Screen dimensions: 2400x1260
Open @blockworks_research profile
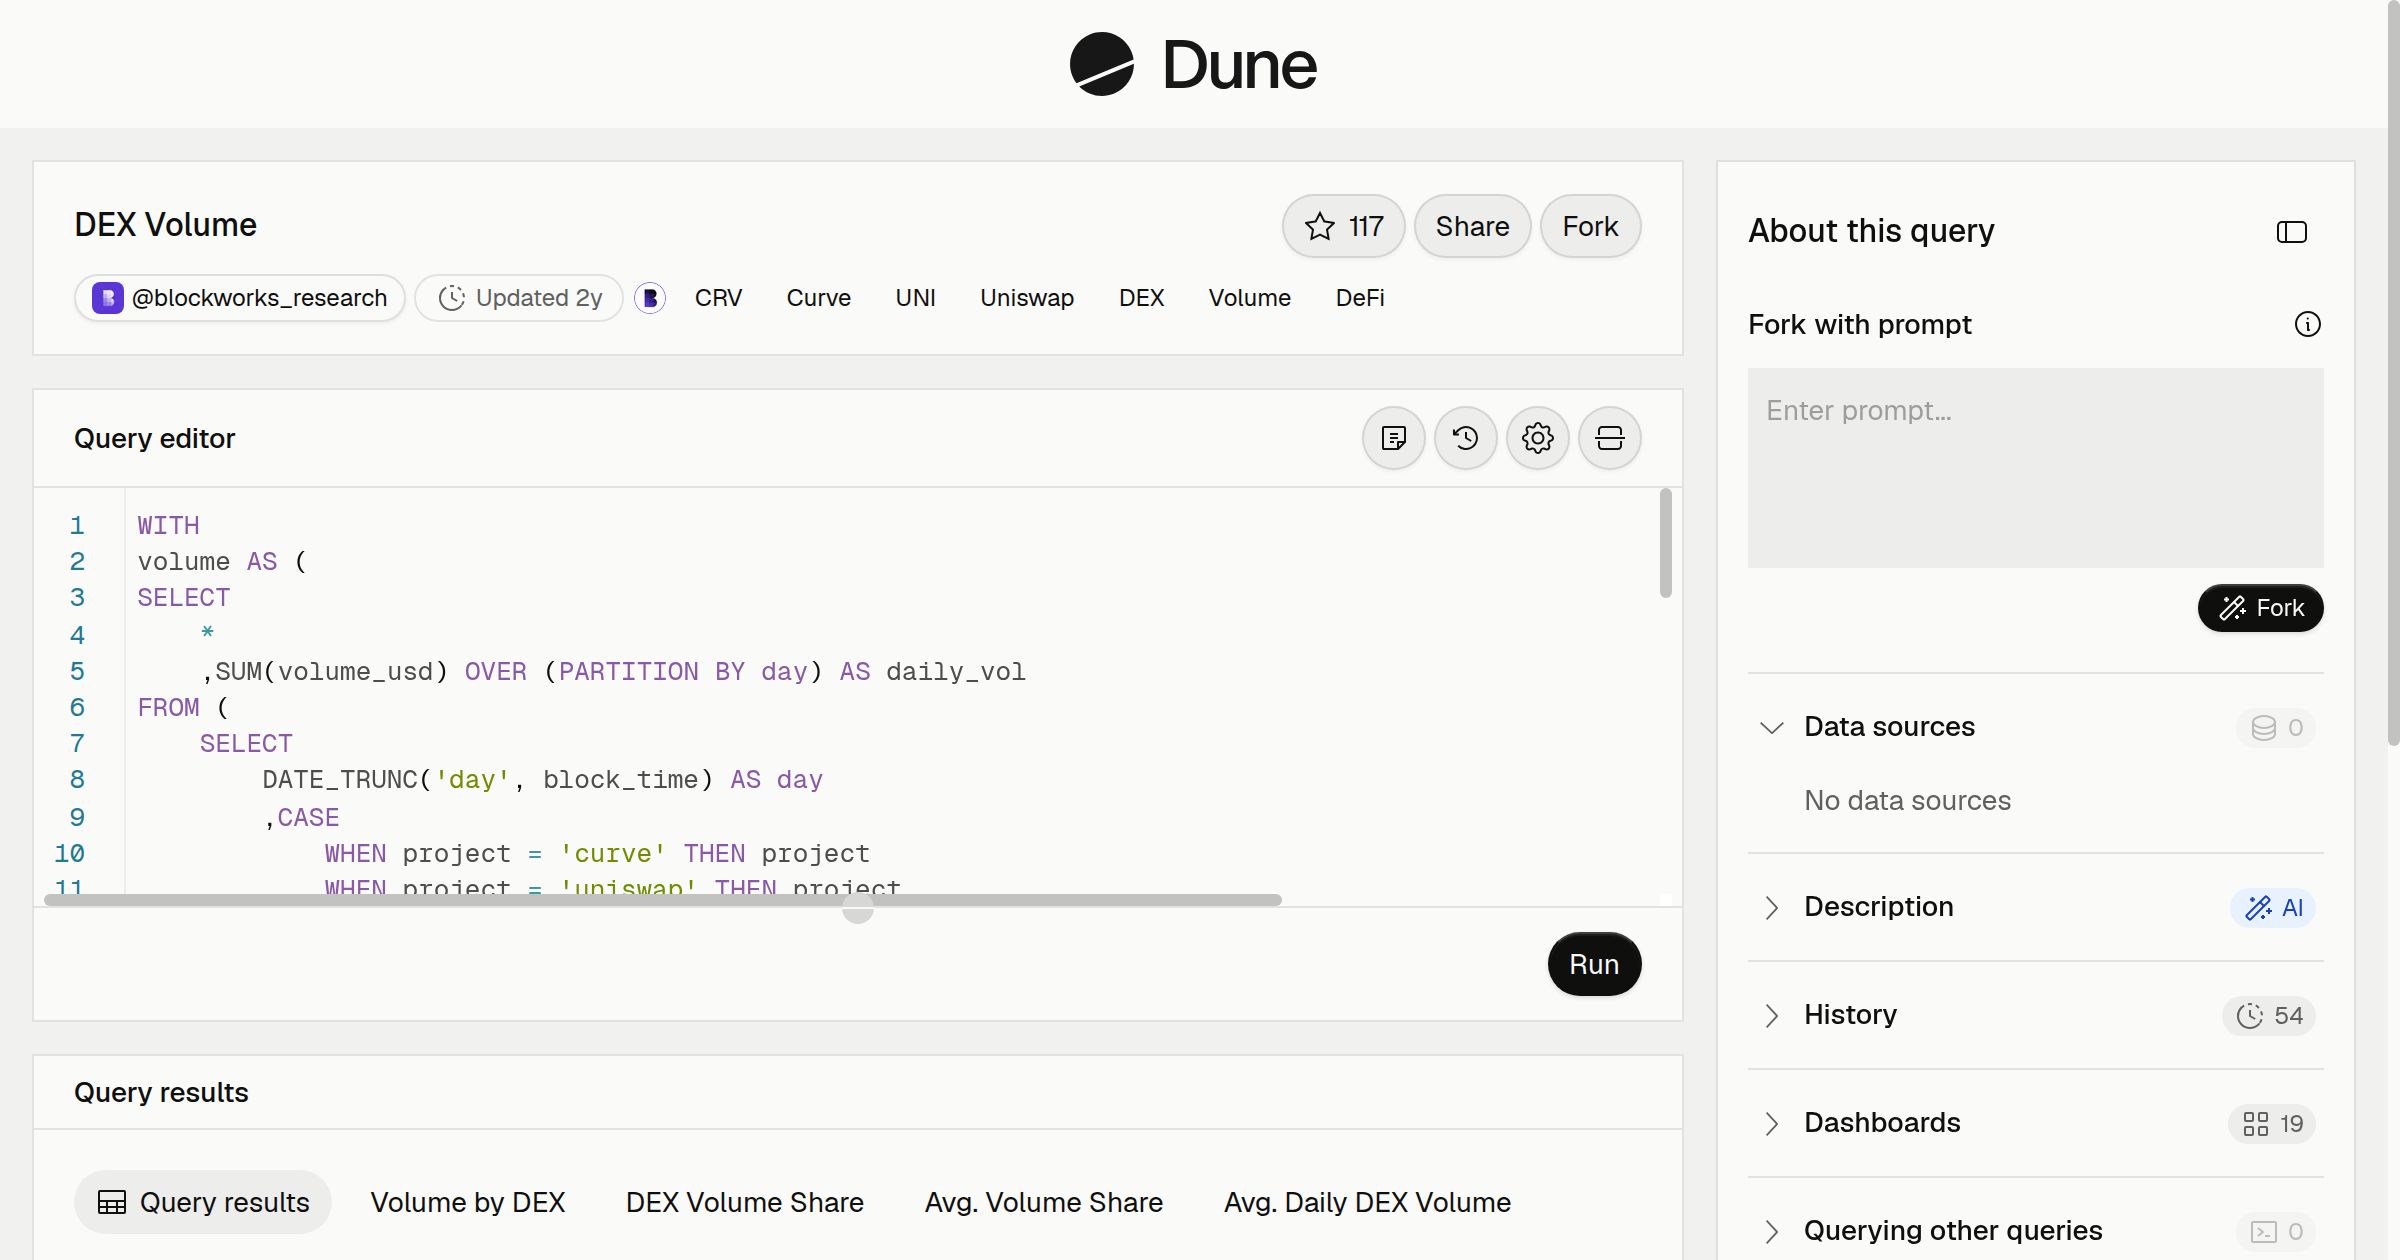pyautogui.click(x=240, y=298)
